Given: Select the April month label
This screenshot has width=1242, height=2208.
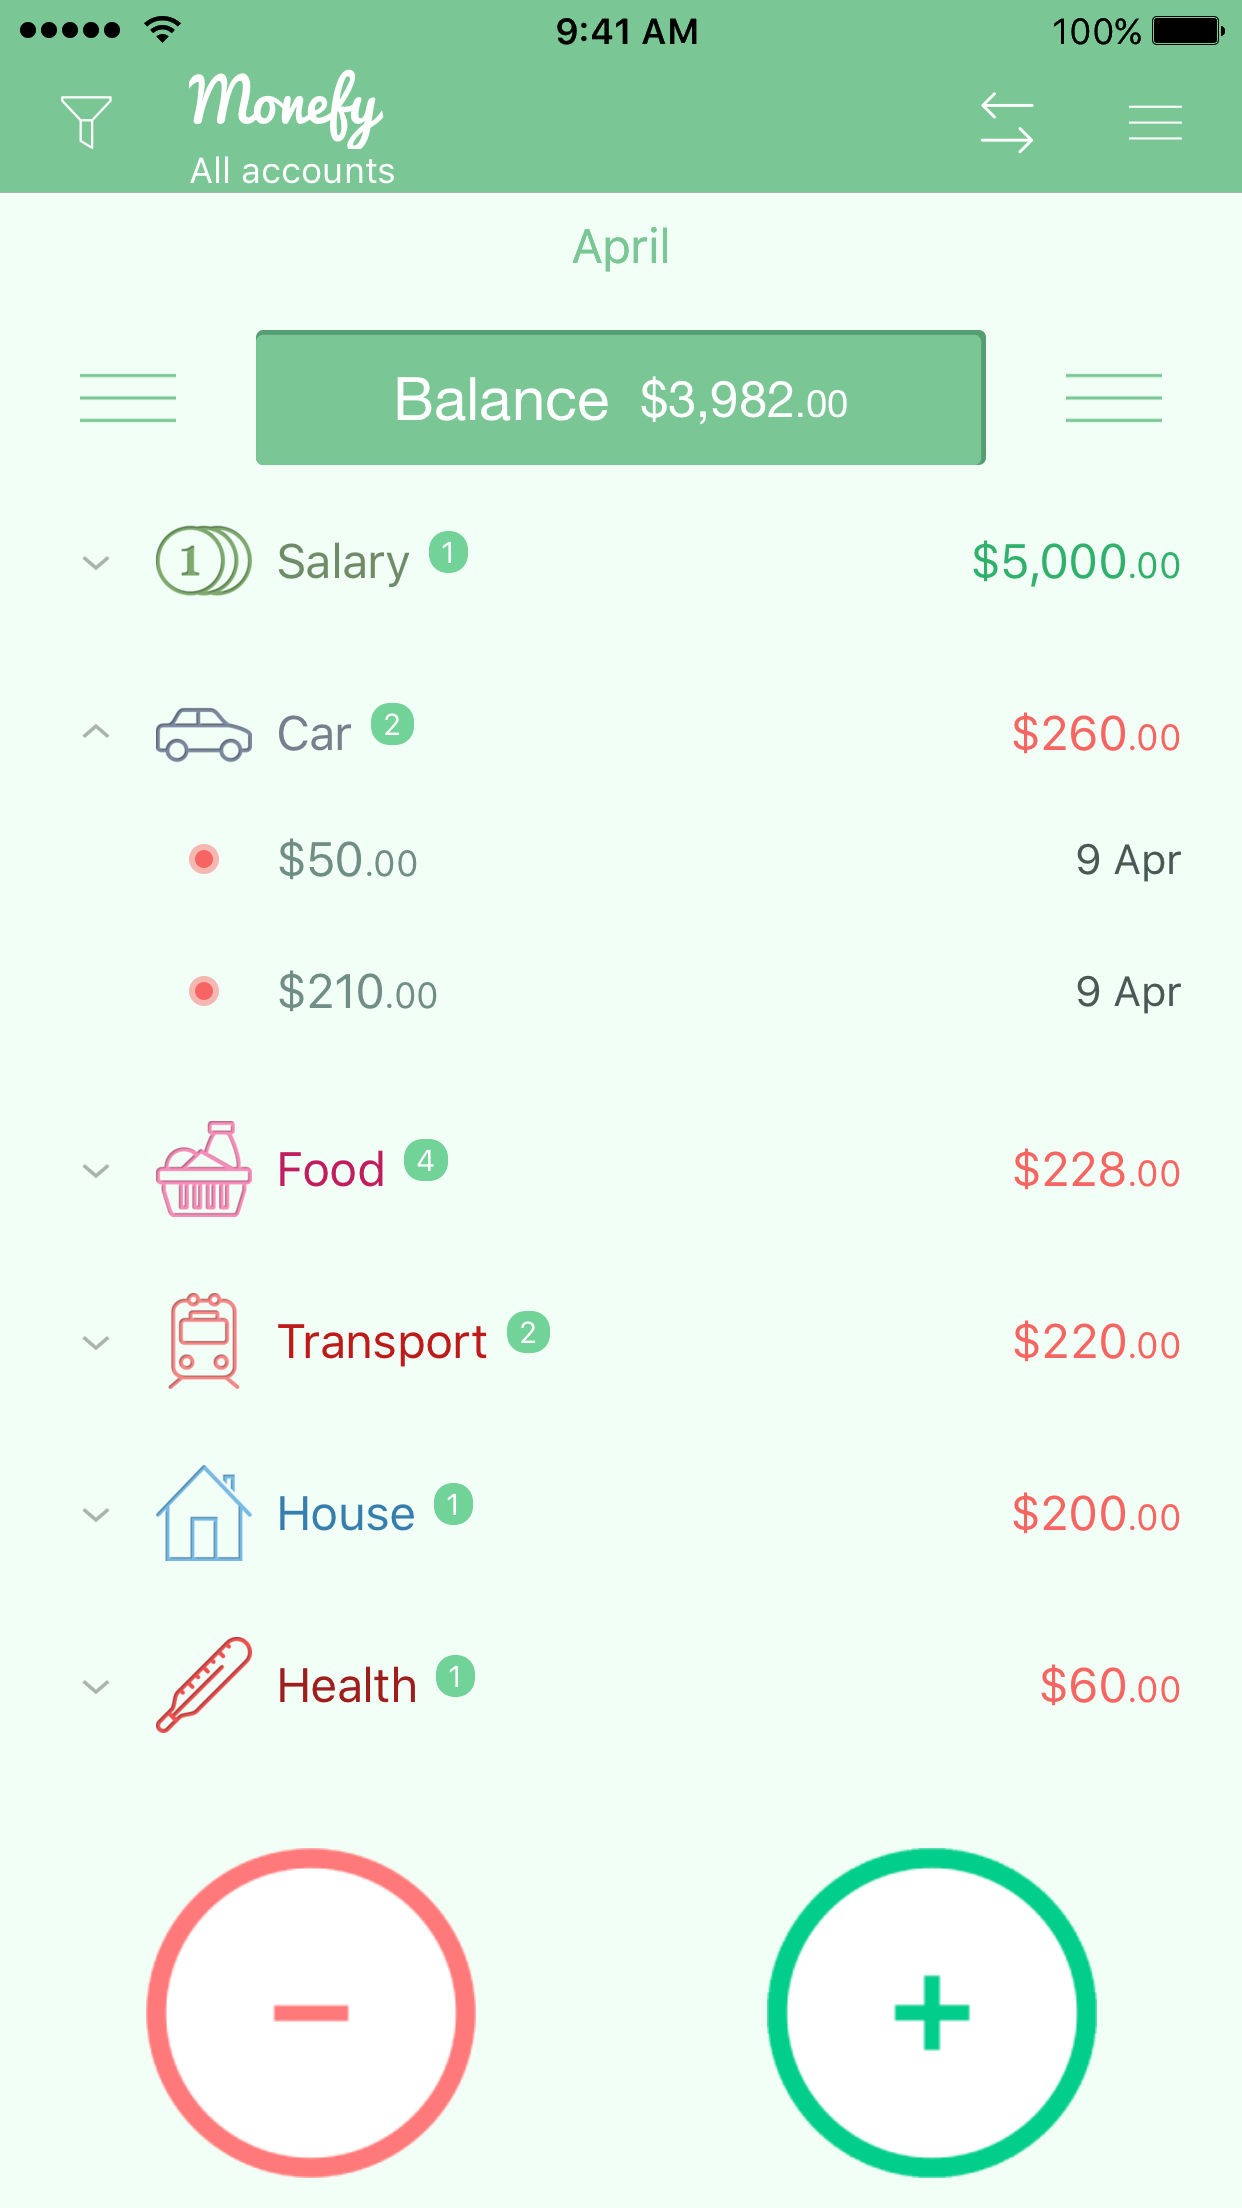Looking at the screenshot, I should coord(620,247).
